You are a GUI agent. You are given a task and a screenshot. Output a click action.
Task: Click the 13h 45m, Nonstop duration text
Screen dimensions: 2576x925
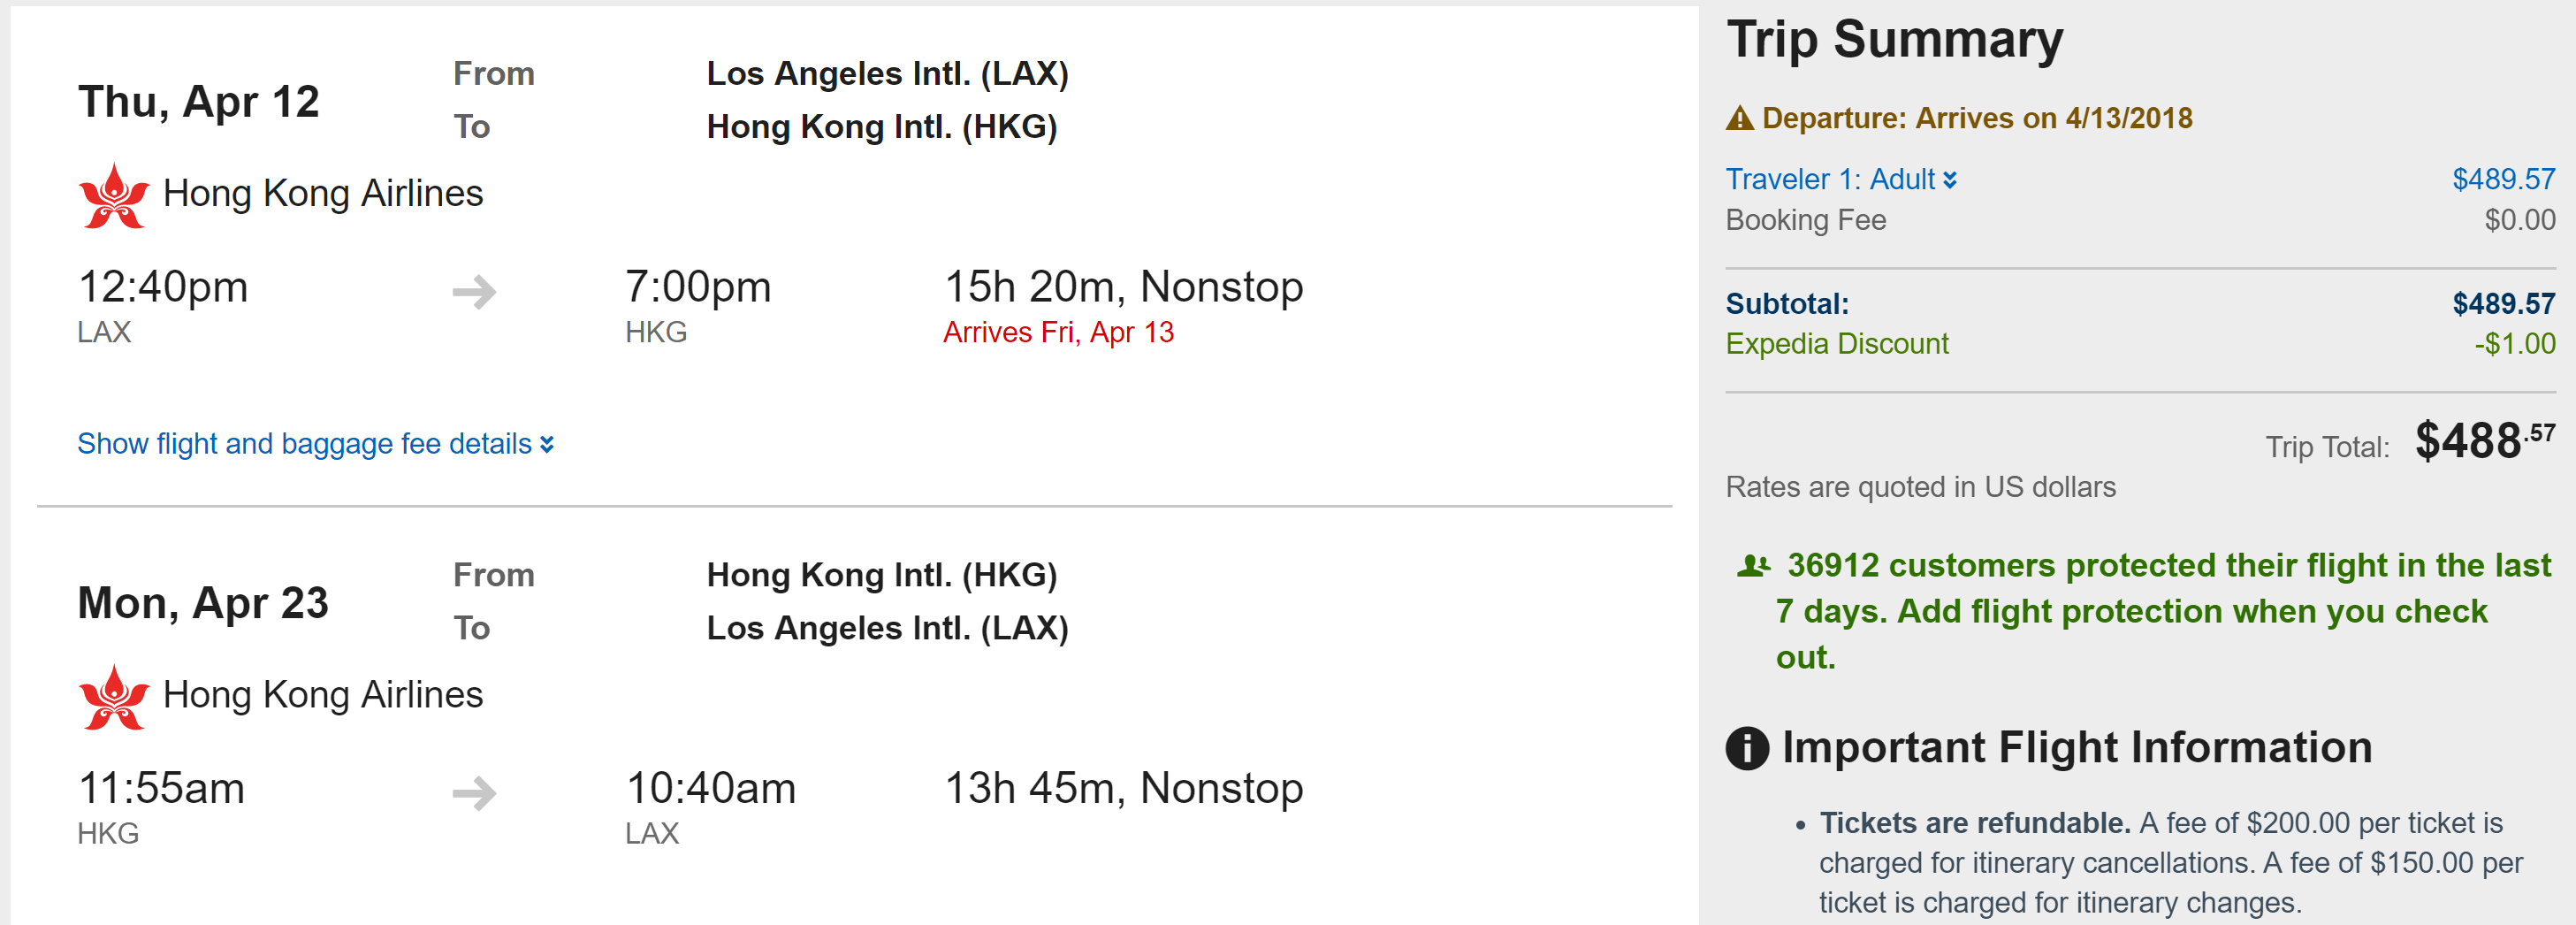(1124, 788)
